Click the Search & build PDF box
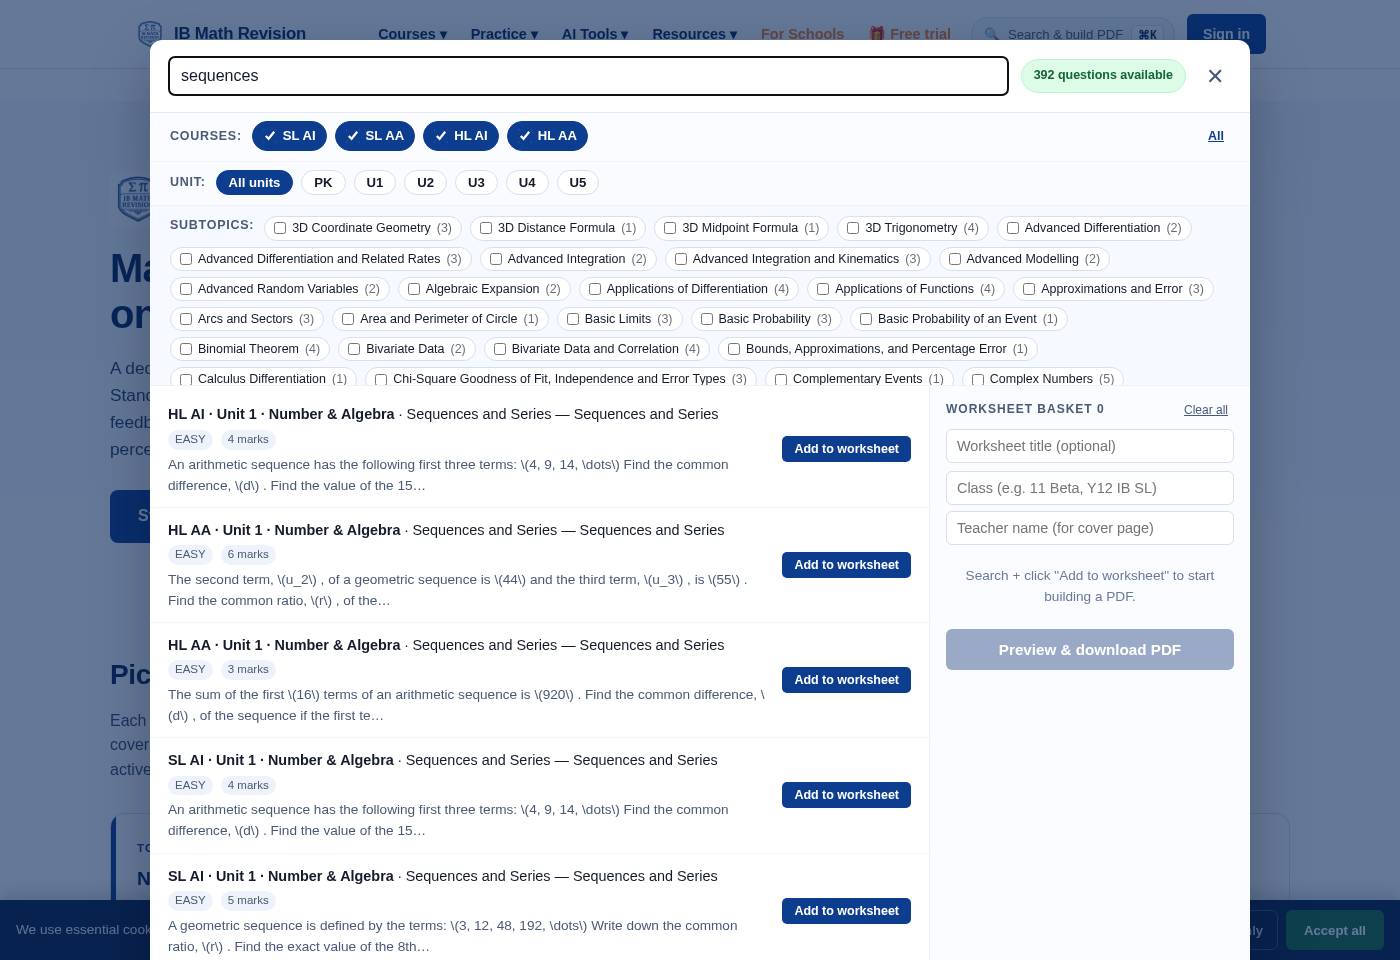Screen dimensions: 1400x960 pos(1072,34)
